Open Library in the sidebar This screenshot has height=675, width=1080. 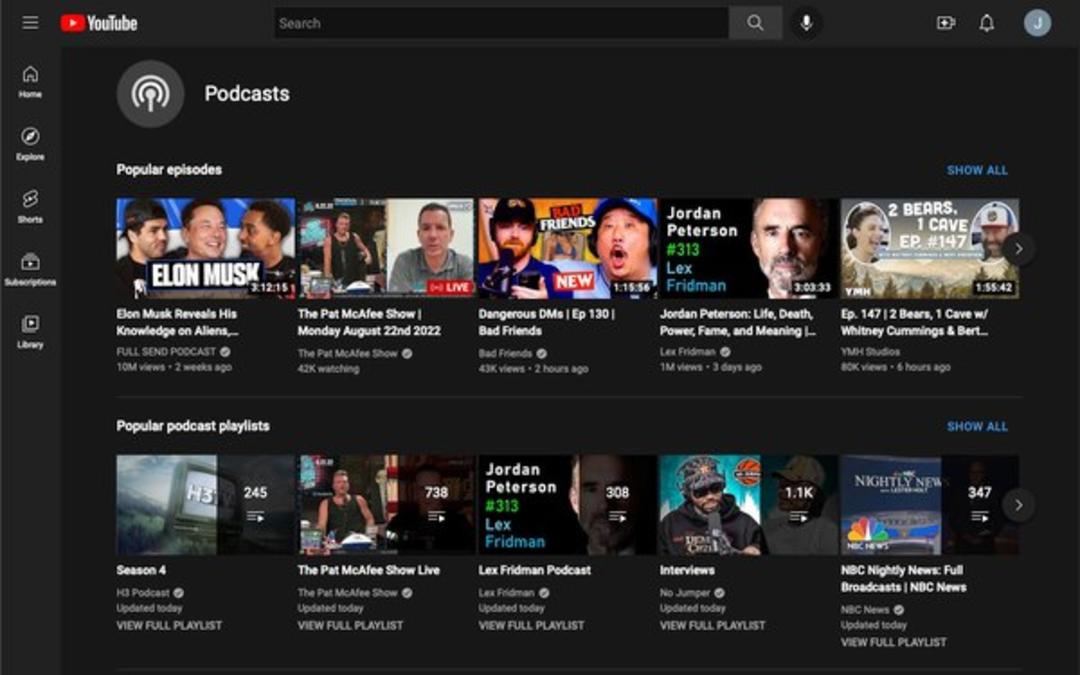[x=30, y=331]
